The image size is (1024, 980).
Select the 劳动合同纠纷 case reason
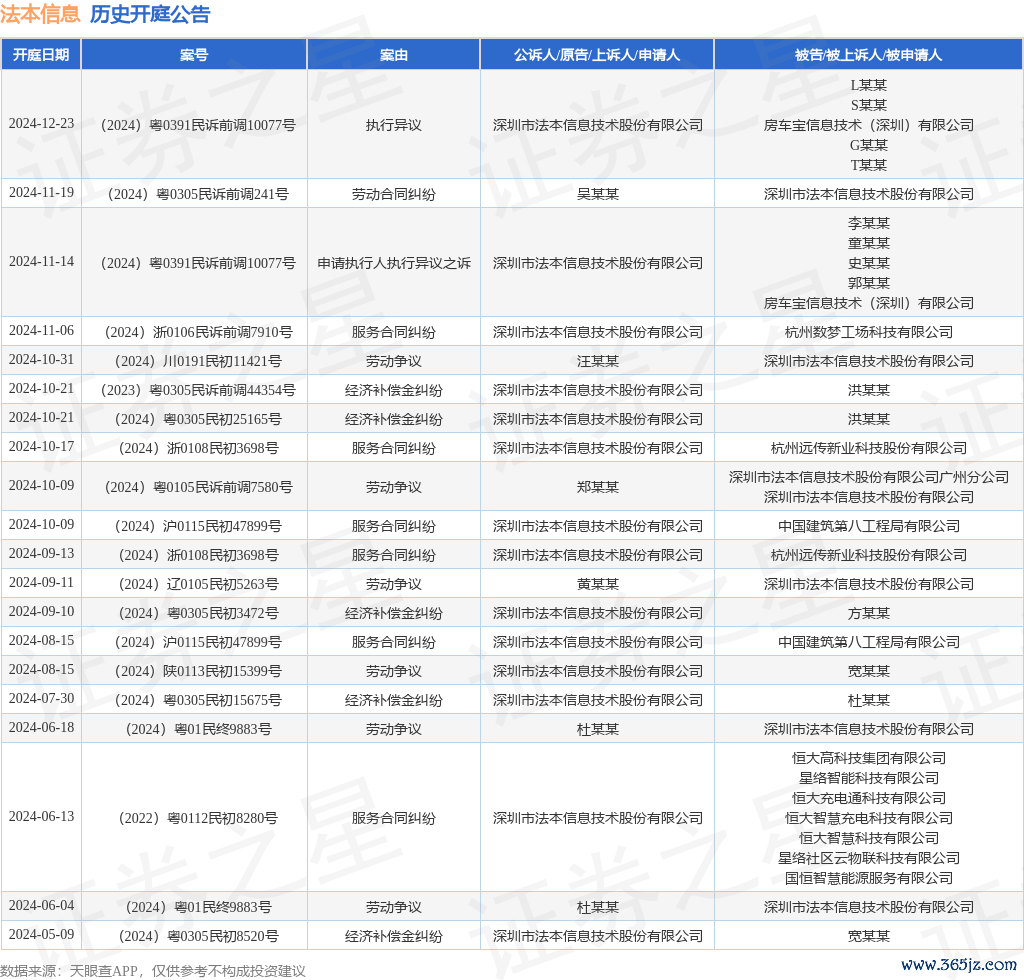394,194
